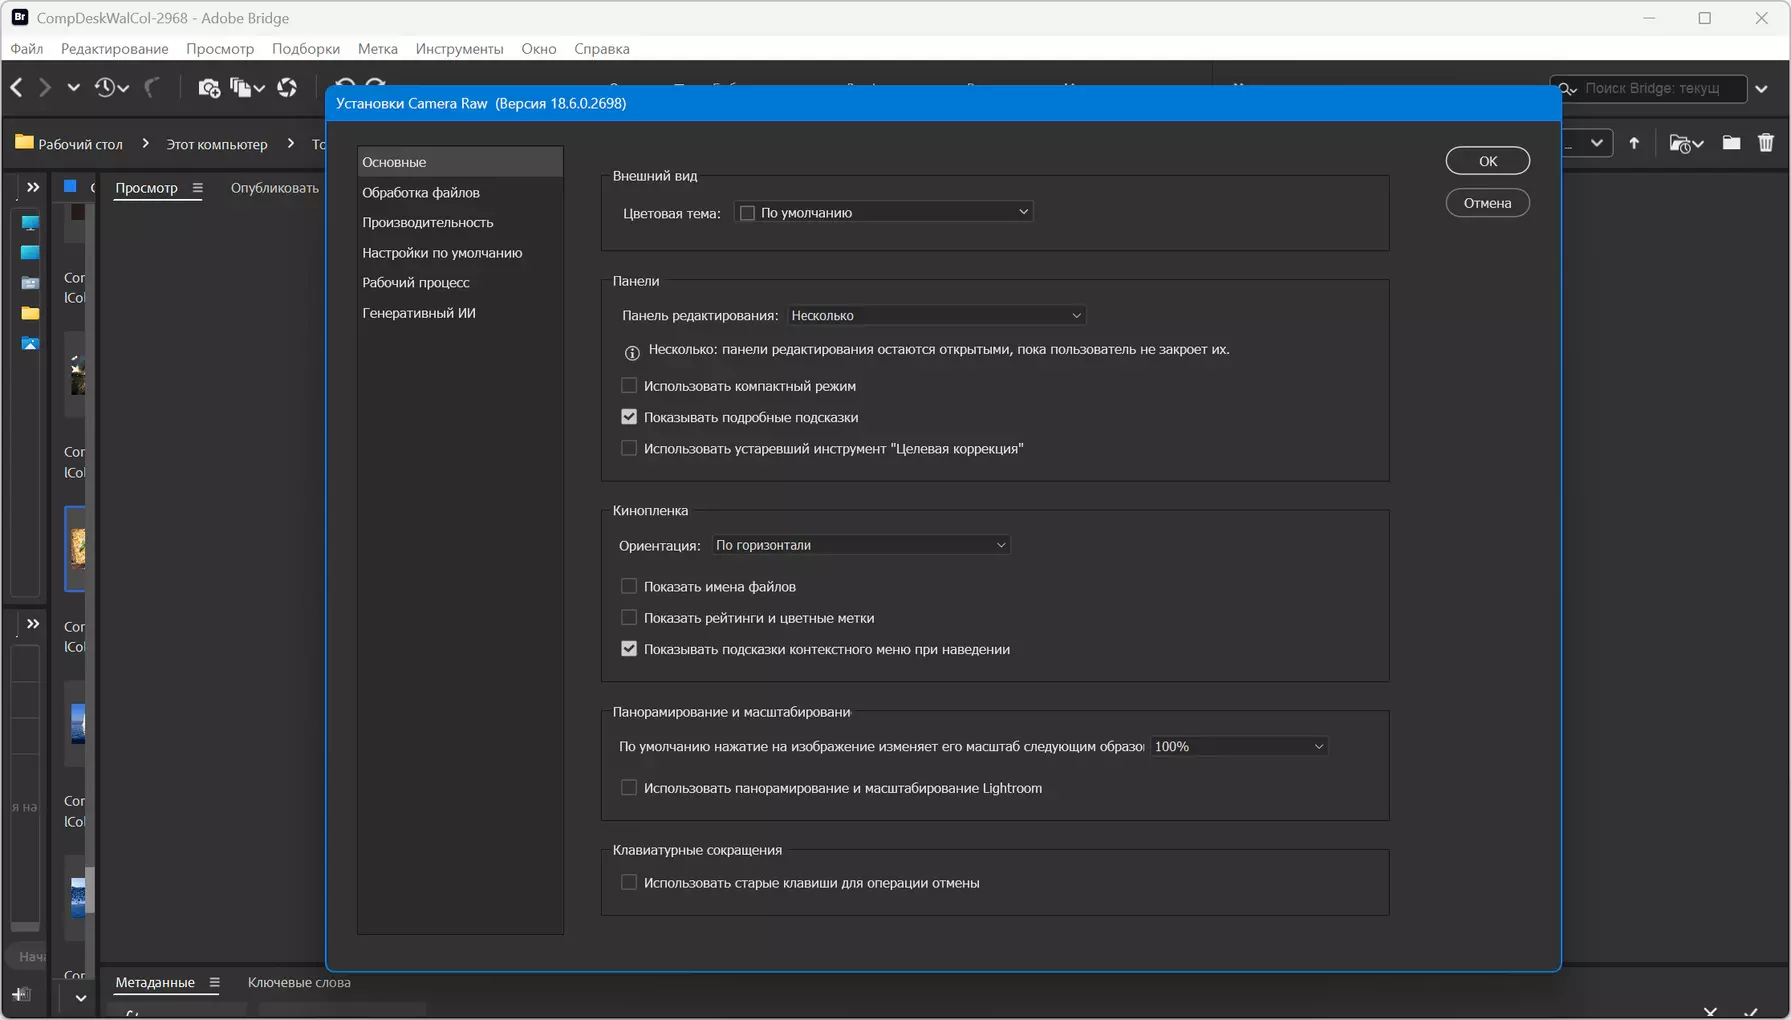Select the Настройки по умолчанию category
Image resolution: width=1791 pixels, height=1020 pixels.
pyautogui.click(x=460, y=253)
